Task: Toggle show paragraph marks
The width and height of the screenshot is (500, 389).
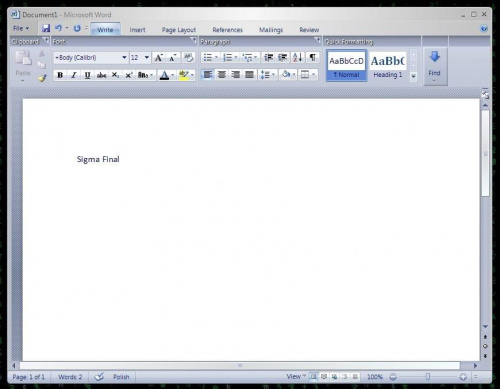Action: pyautogui.click(x=312, y=57)
